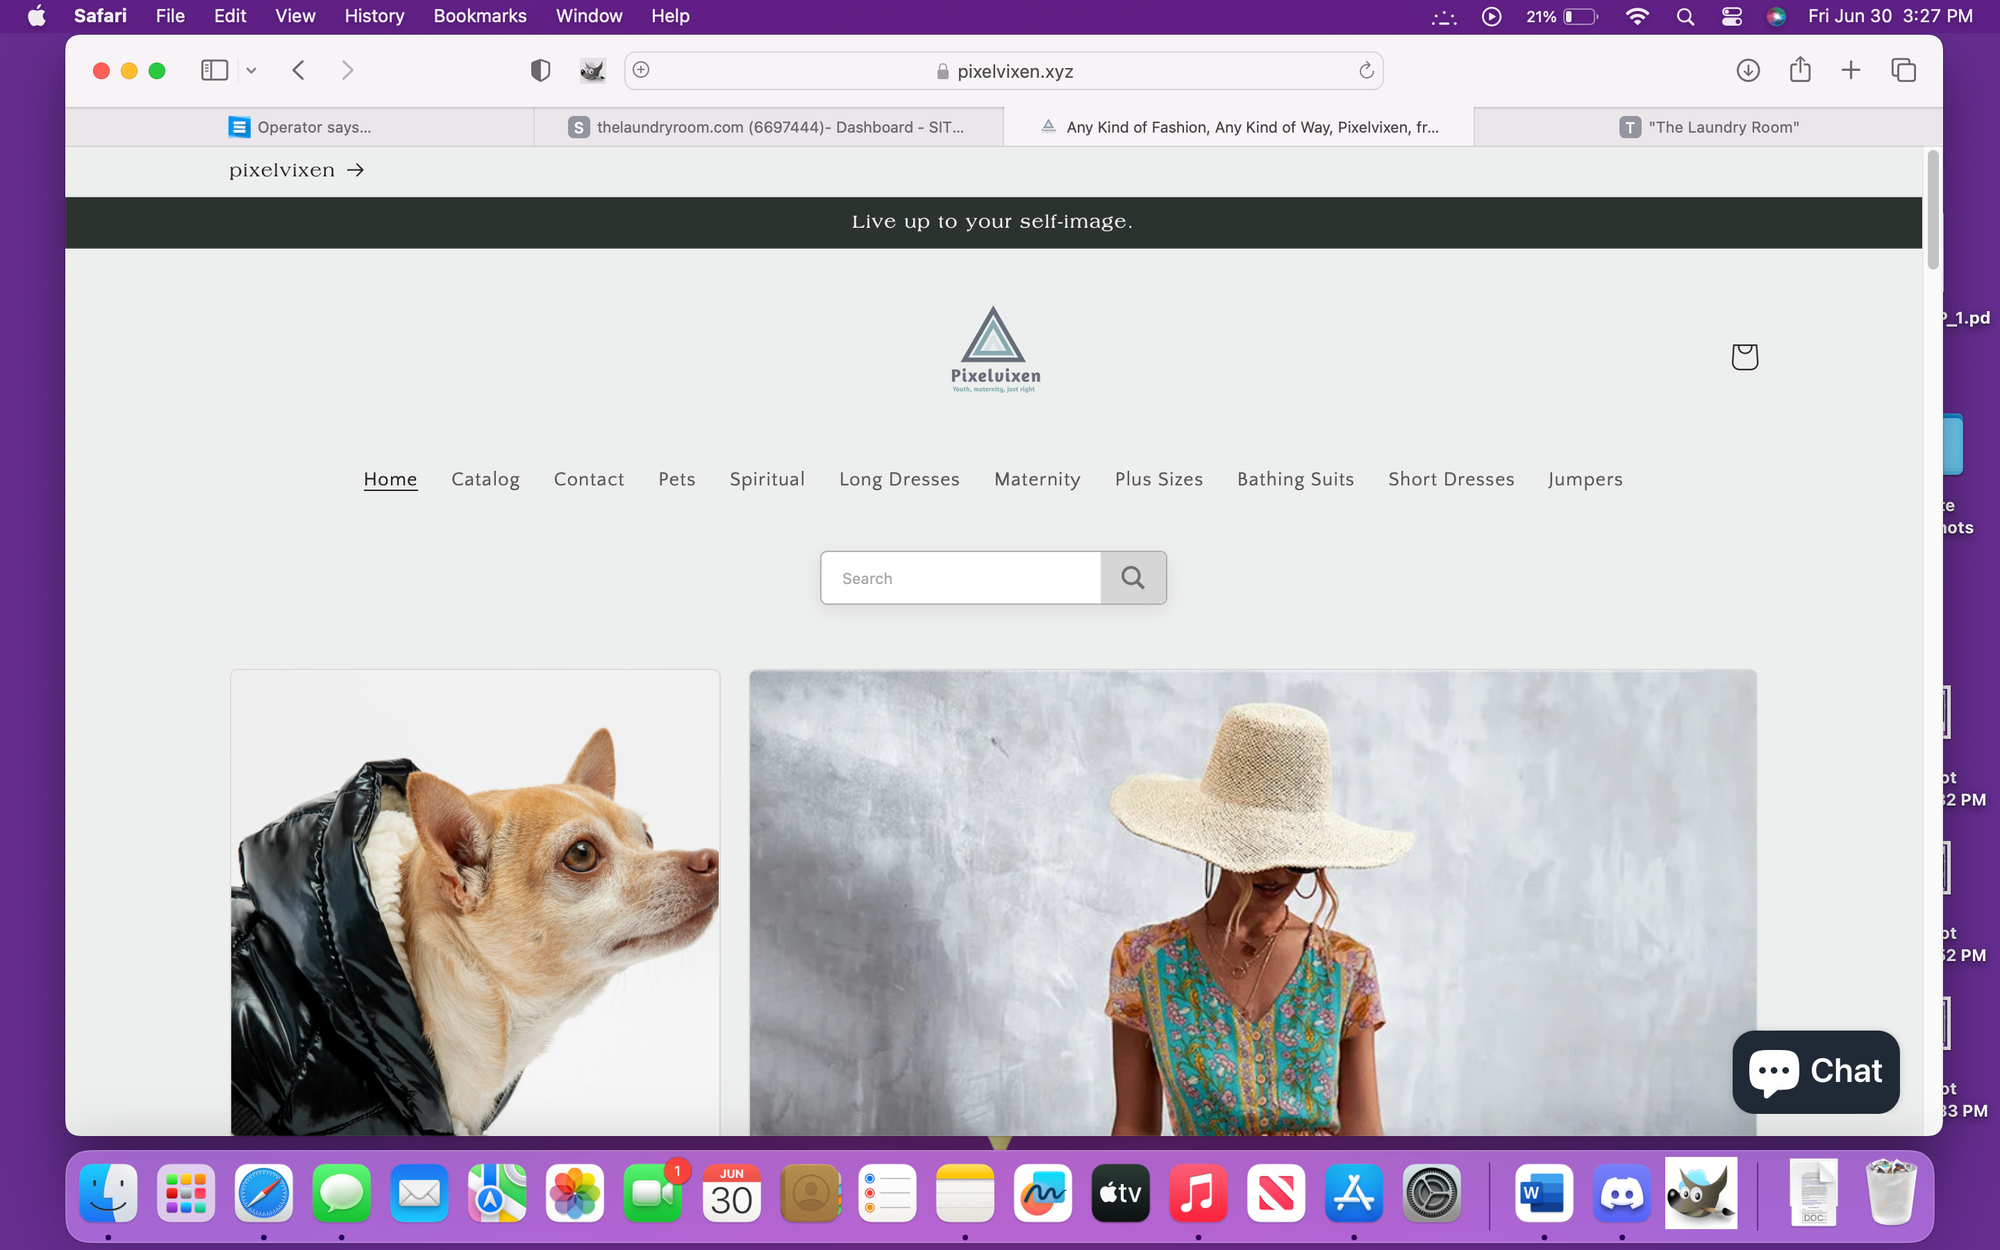2000x1250 pixels.
Task: Switch to "The Laundry Room" tab
Action: point(1709,127)
